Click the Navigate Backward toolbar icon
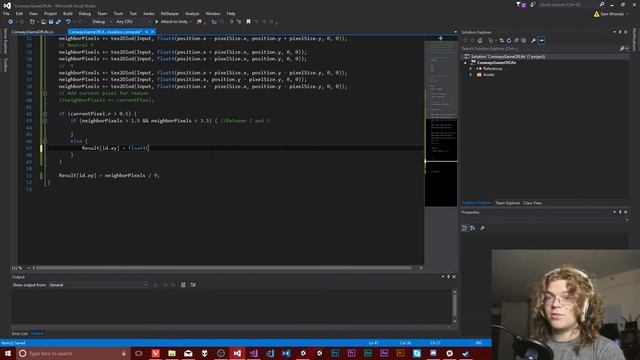Image resolution: width=640 pixels, height=360 pixels. pyautogui.click(x=11, y=22)
